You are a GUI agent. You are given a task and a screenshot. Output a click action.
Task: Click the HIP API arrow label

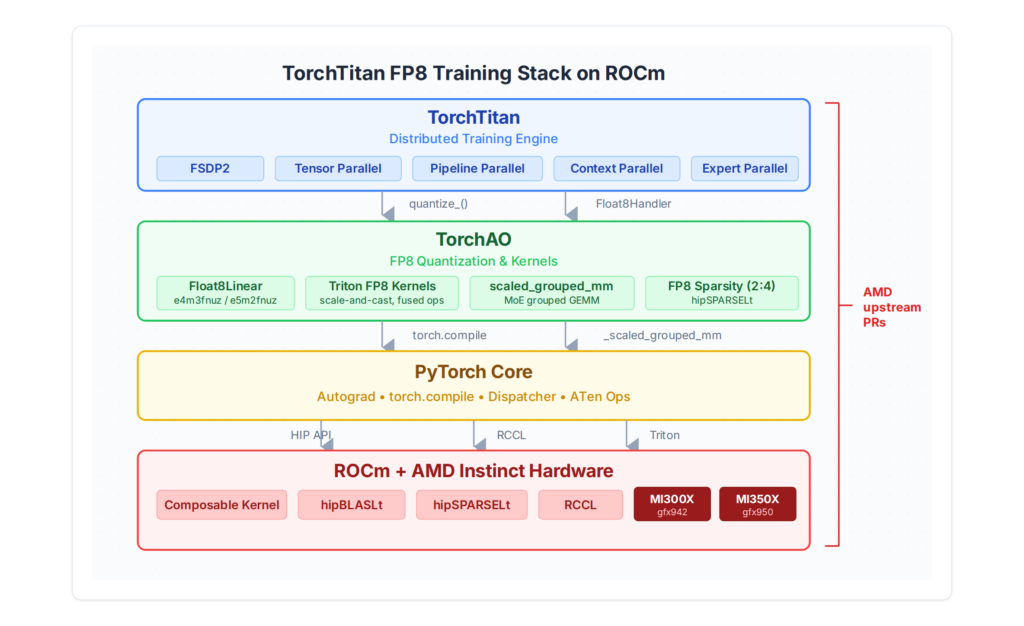pyautogui.click(x=311, y=435)
